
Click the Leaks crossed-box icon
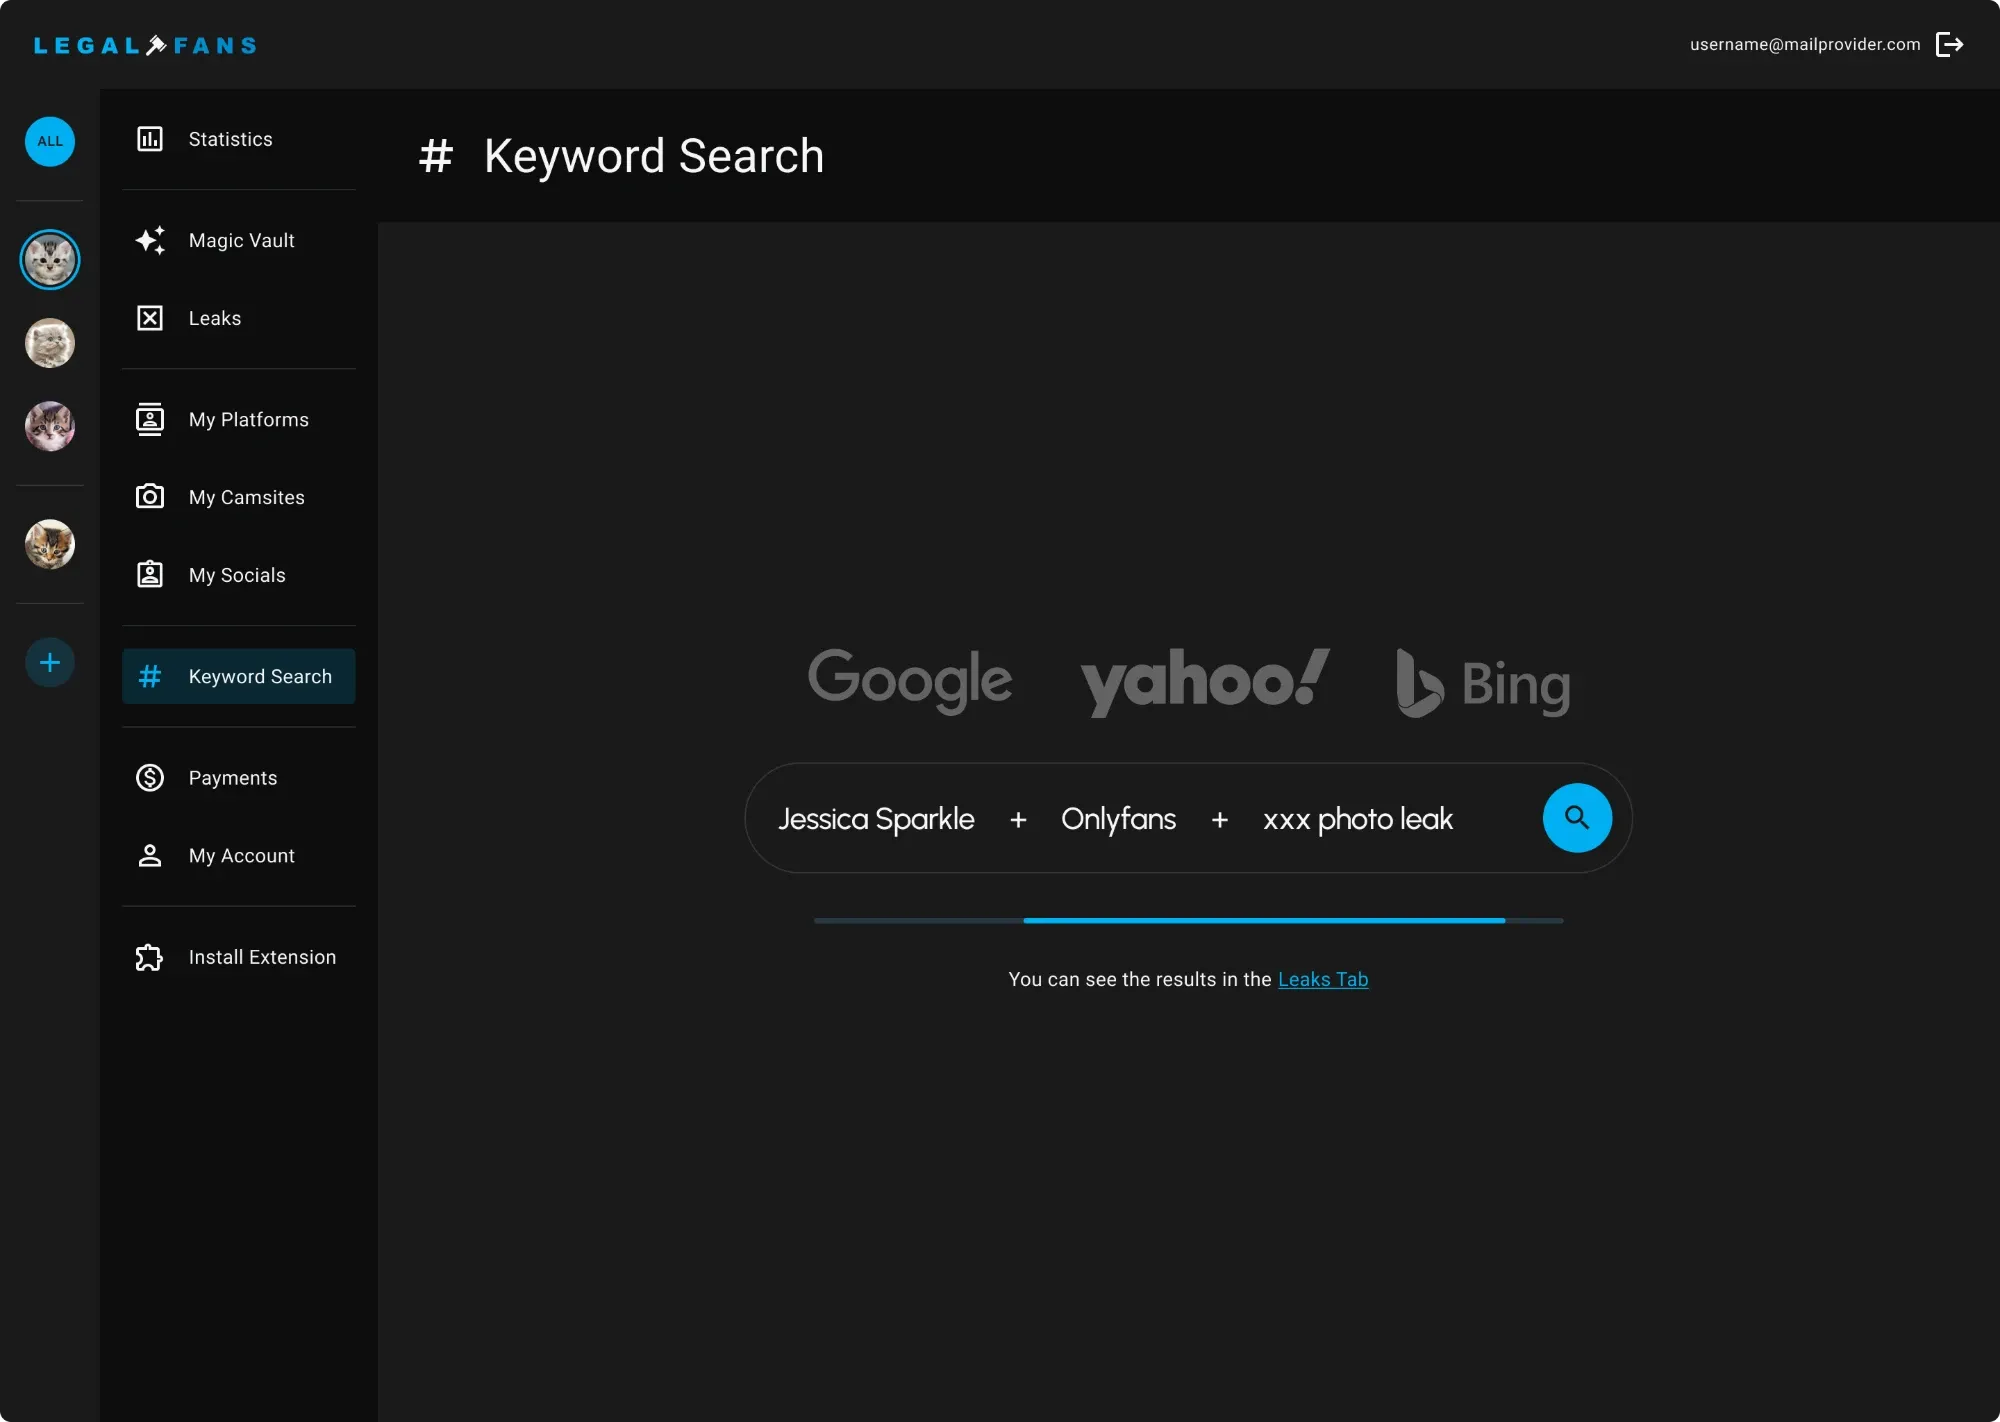150,318
